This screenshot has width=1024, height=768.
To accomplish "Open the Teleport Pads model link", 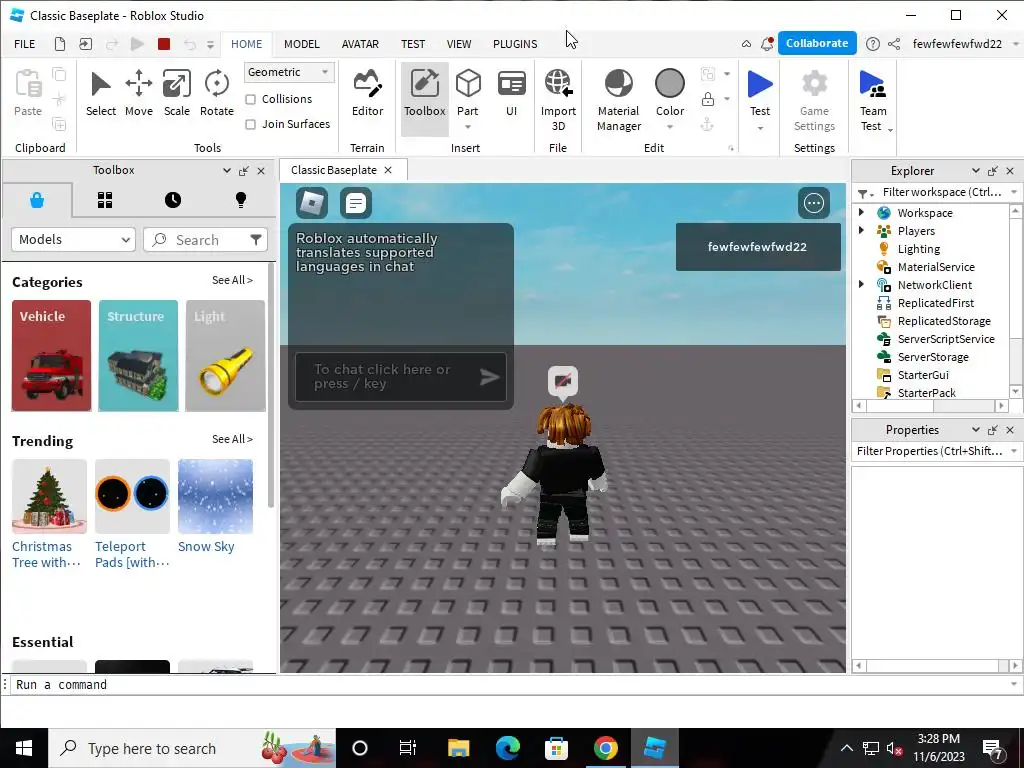I will tap(132, 554).
